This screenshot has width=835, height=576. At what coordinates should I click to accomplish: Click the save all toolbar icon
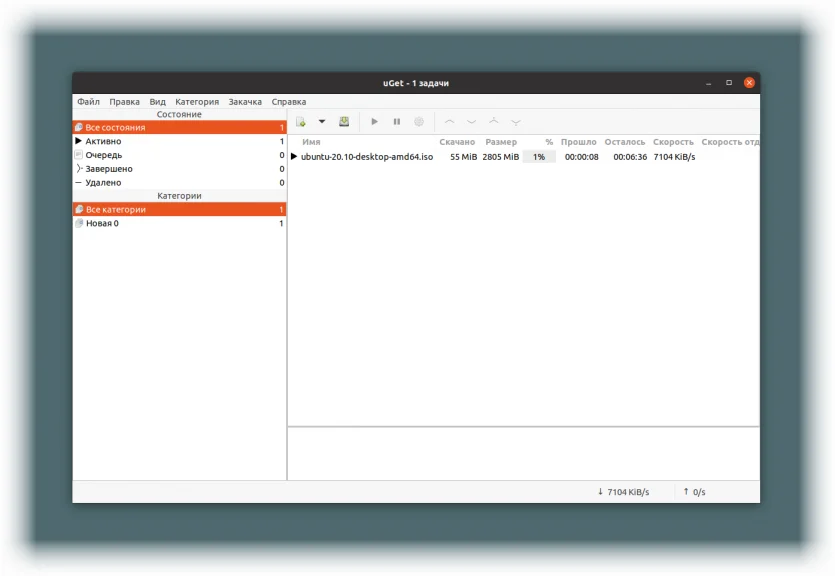(344, 122)
